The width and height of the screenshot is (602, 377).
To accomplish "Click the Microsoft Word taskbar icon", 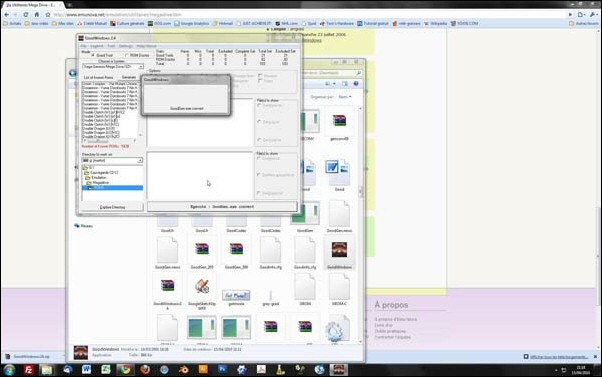I will (x=86, y=370).
